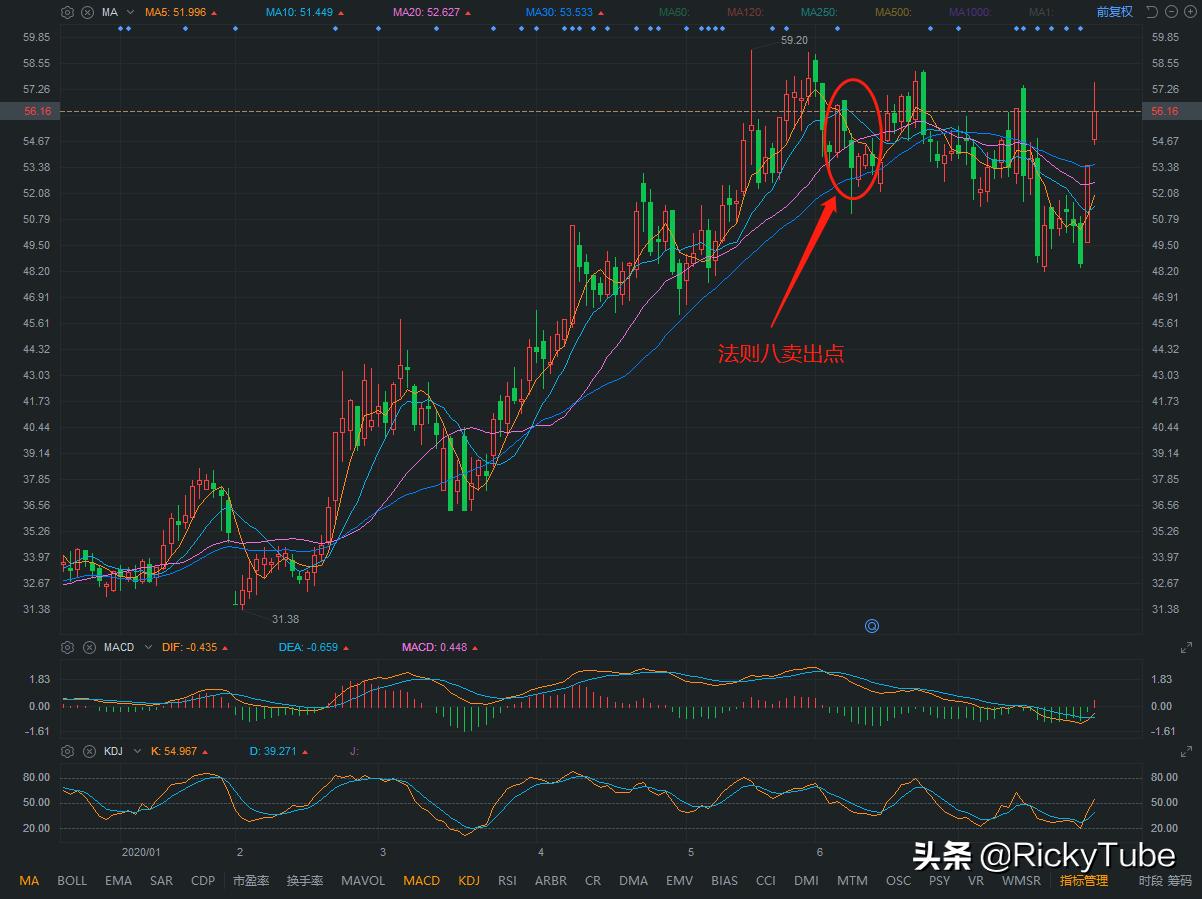The image size is (1202, 899).
Task: Zoom out chart with minus icon
Action: [1170, 12]
